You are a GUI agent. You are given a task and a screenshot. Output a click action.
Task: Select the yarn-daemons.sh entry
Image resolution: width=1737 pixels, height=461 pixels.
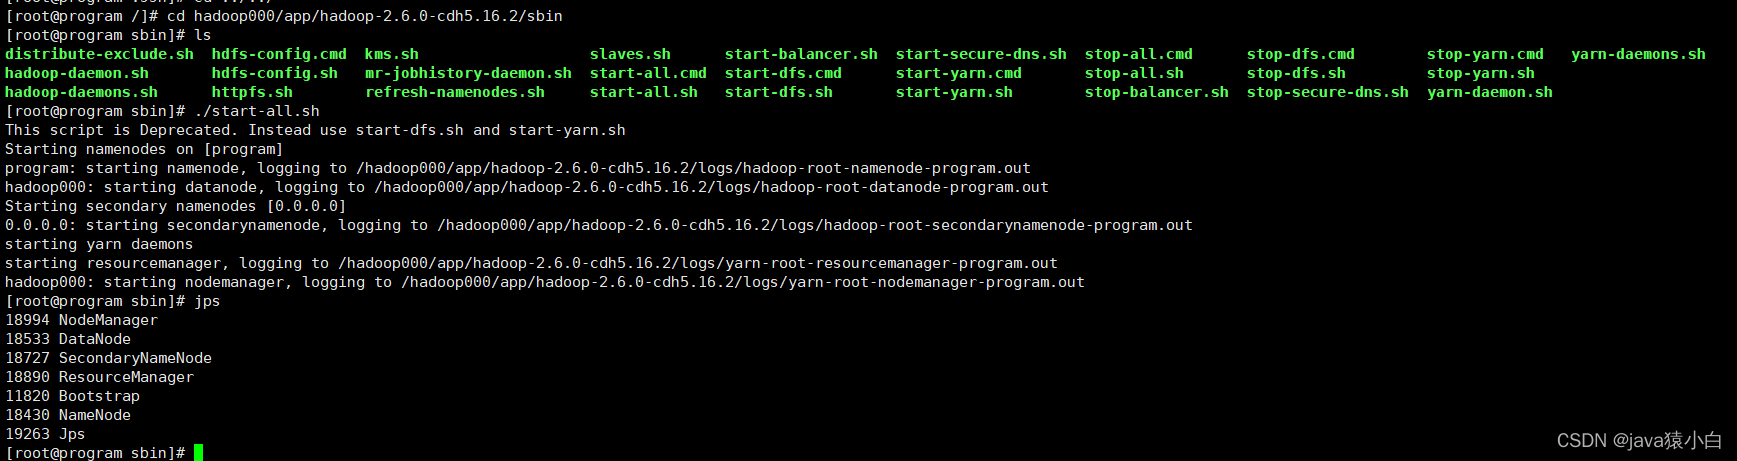[x=1638, y=54]
